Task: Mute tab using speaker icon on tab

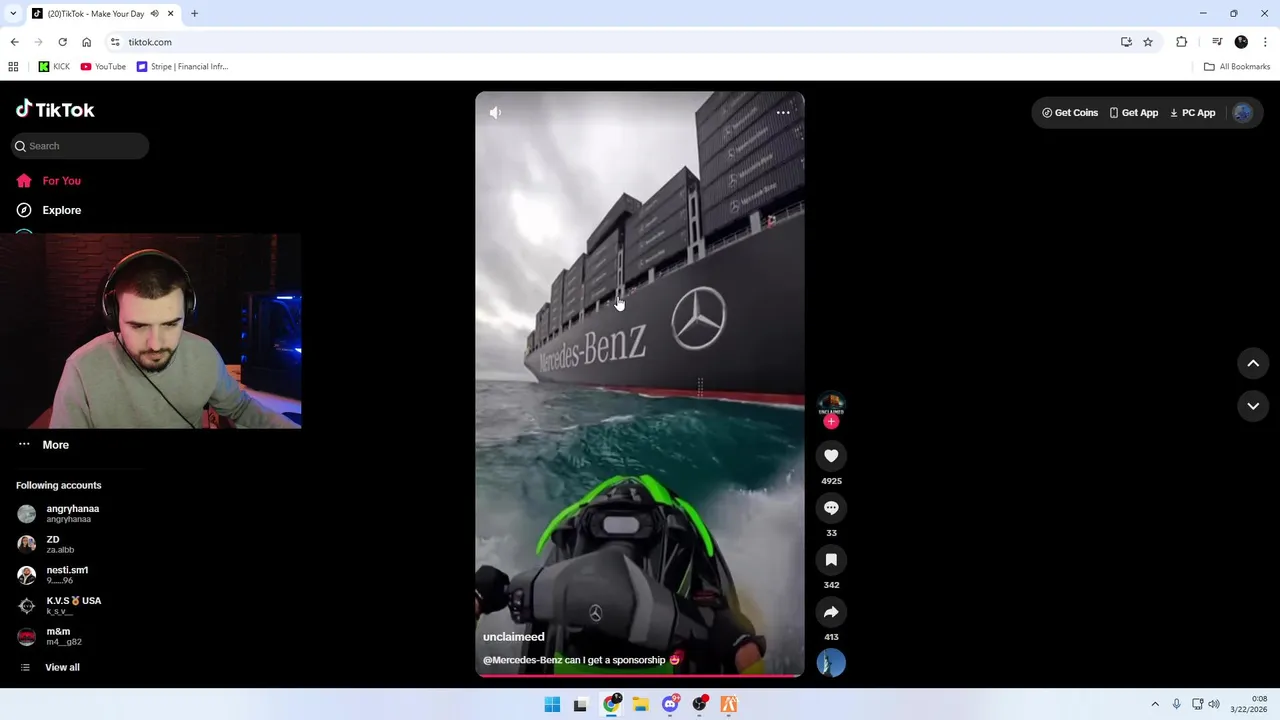Action: (155, 14)
